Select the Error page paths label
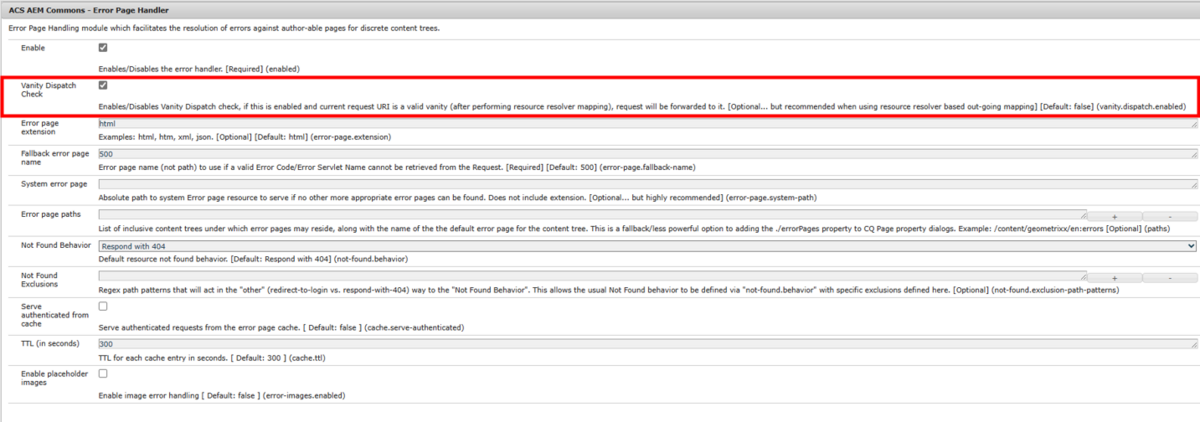Viewport: 1200px width, 422px height. point(50,215)
